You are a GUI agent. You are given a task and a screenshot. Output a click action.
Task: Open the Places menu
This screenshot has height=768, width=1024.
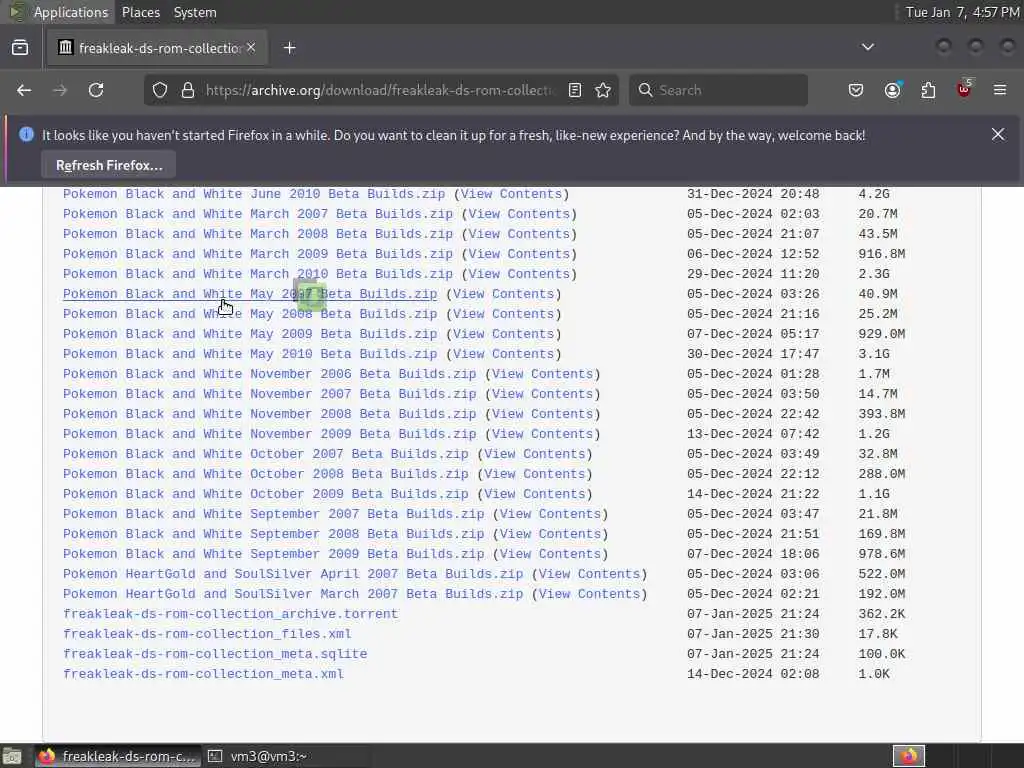coord(140,12)
